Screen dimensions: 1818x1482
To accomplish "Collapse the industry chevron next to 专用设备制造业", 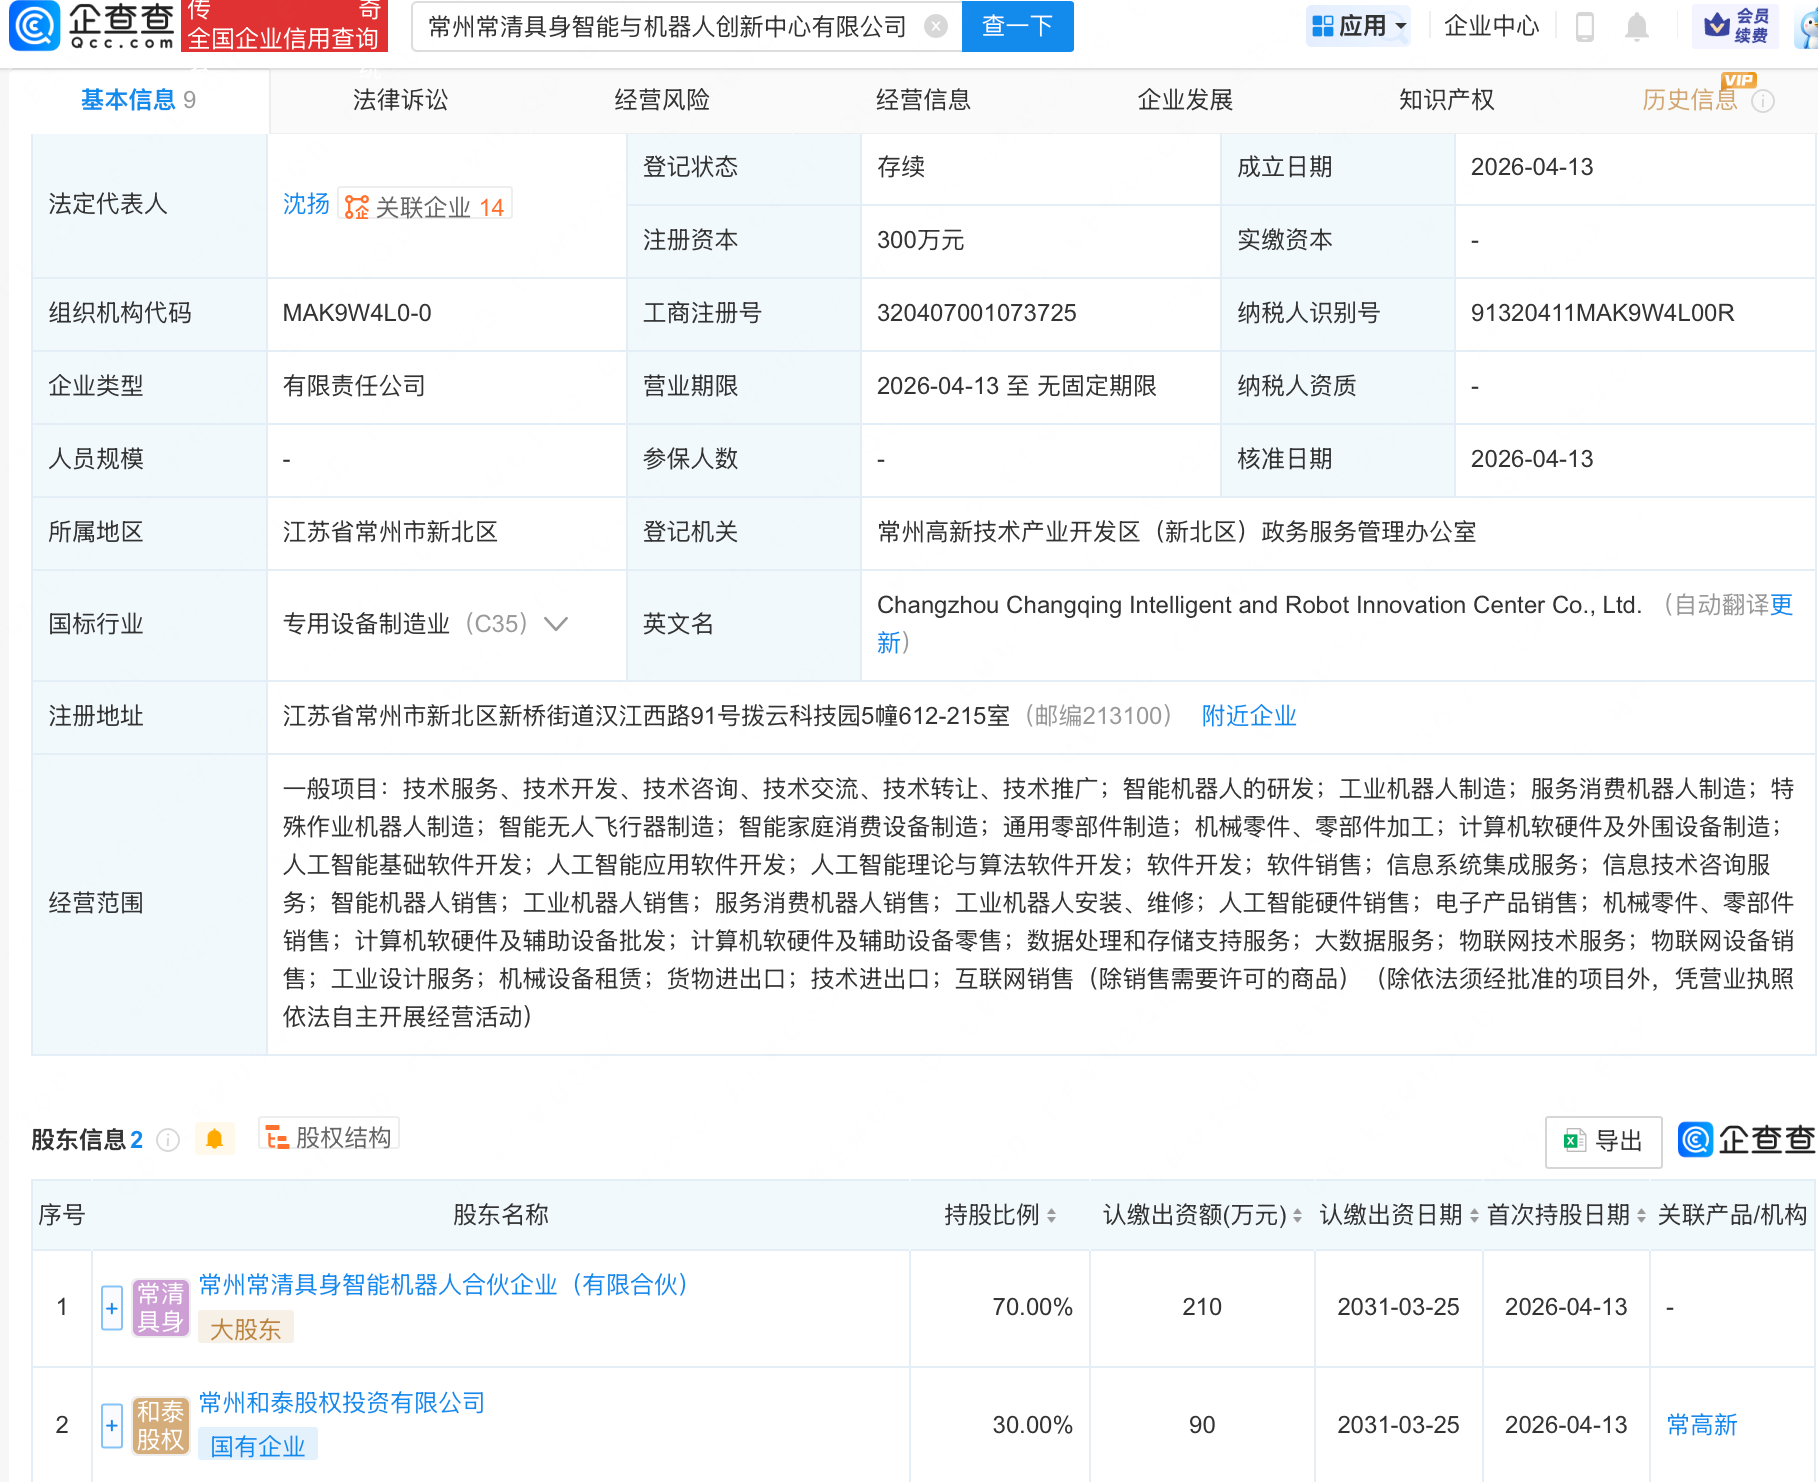I will (x=556, y=623).
